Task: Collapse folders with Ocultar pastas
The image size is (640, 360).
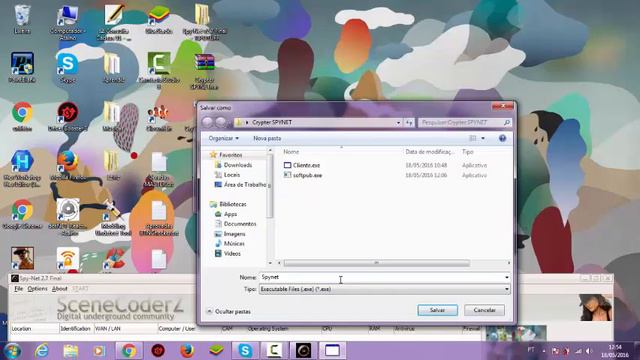Action: pos(229,311)
